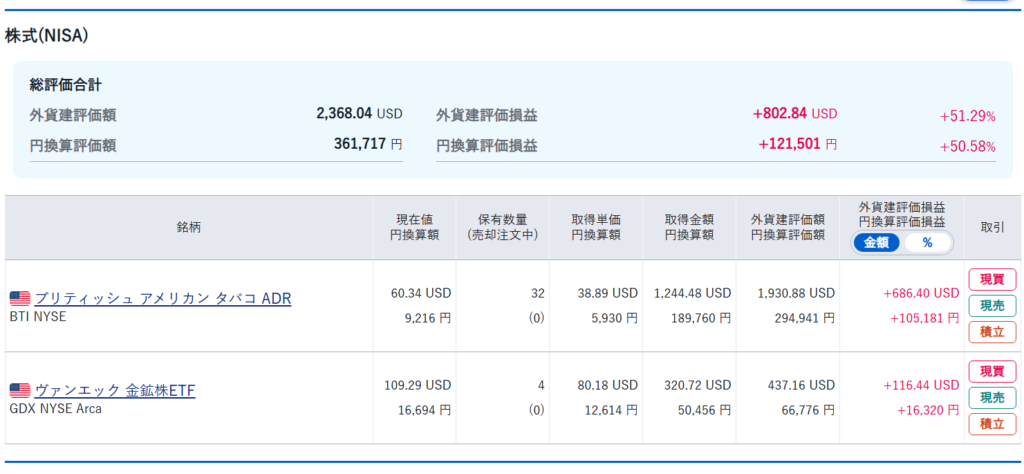1024x474 pixels.
Task: Click the US flag beside ヴァンエック 金鉱株ETF
Action: tap(19, 391)
